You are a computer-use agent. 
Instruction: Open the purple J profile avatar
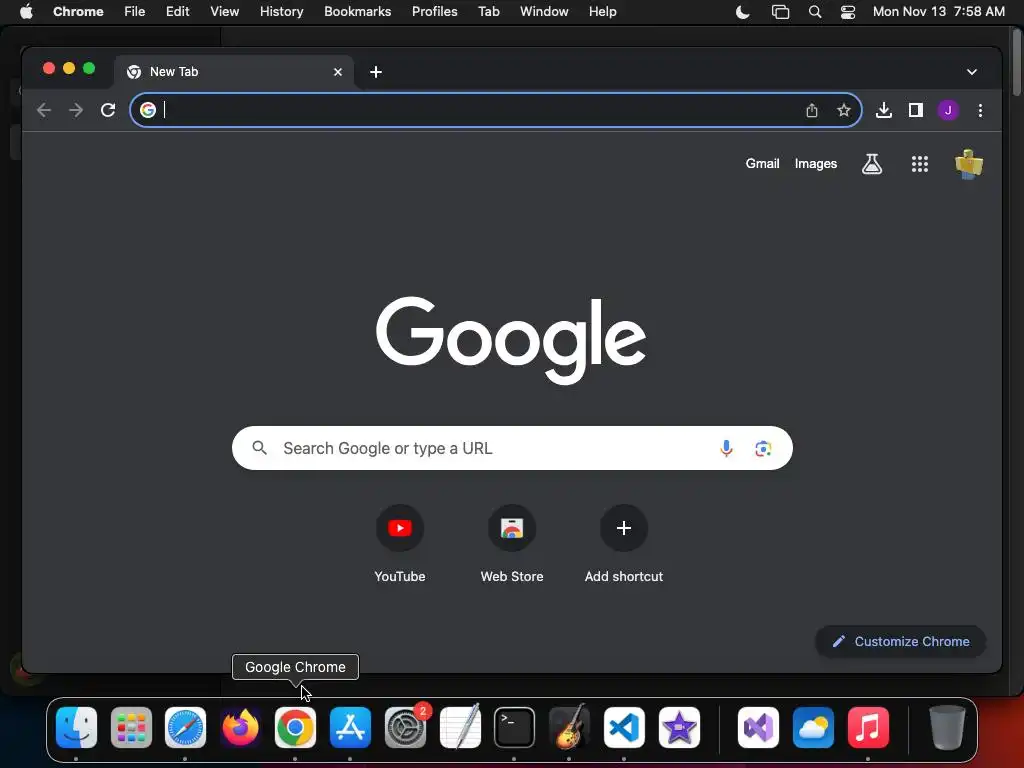click(x=948, y=110)
